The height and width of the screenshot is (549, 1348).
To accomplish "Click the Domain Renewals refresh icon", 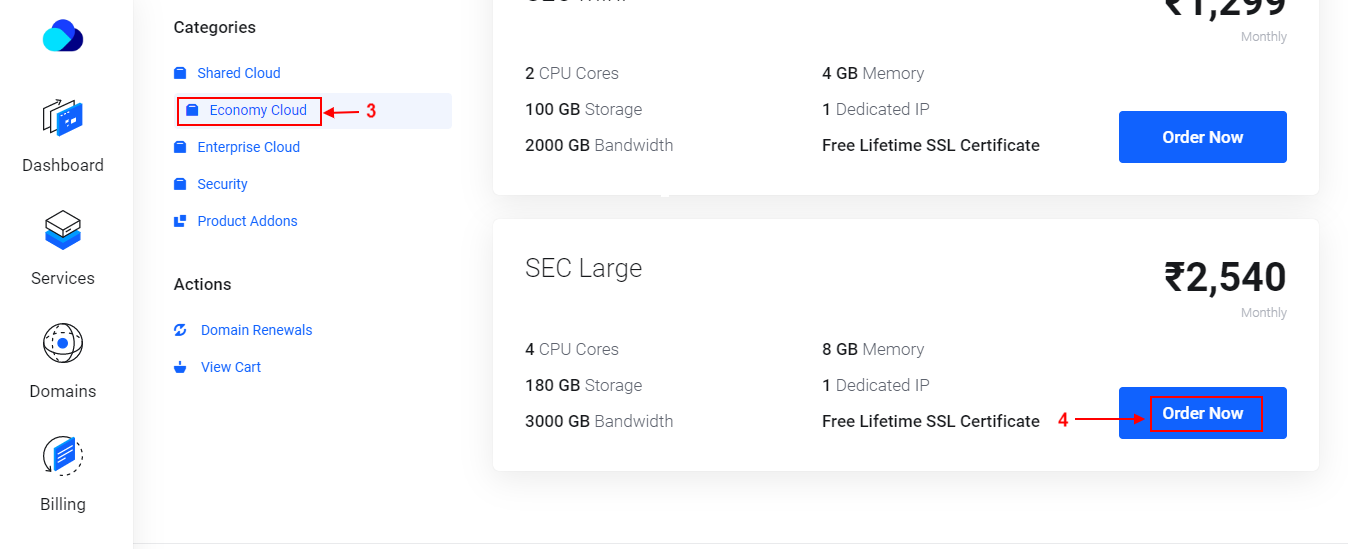I will (x=180, y=330).
